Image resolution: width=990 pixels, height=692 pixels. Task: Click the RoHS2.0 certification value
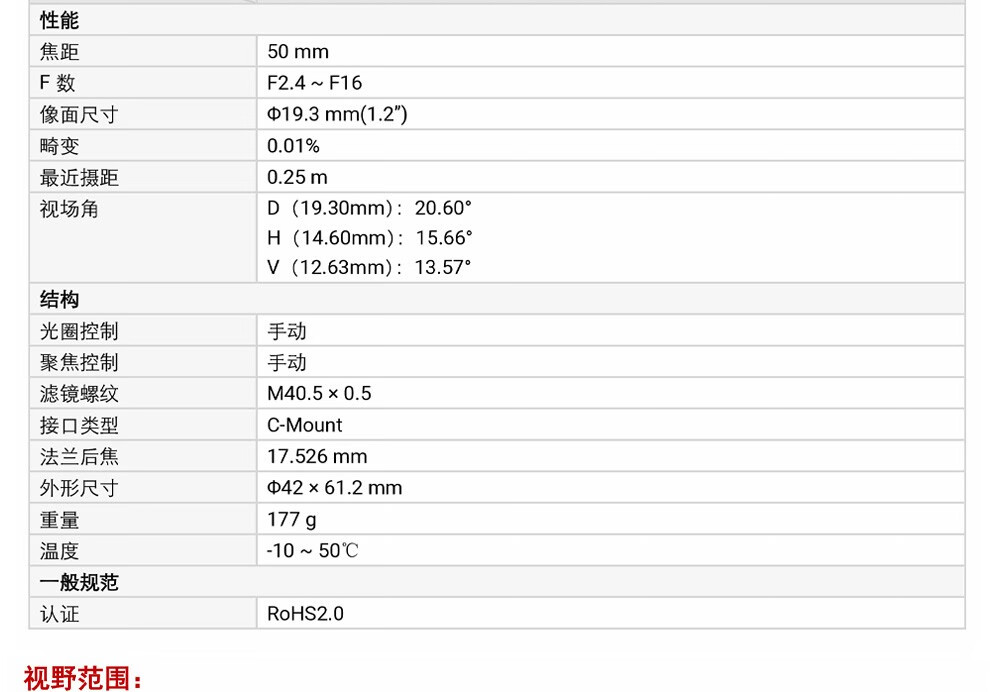pos(306,614)
